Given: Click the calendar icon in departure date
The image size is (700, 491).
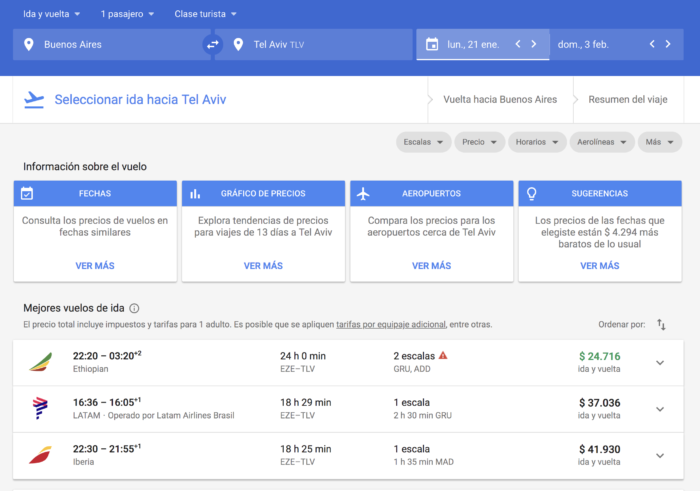Looking at the screenshot, I should pos(432,44).
